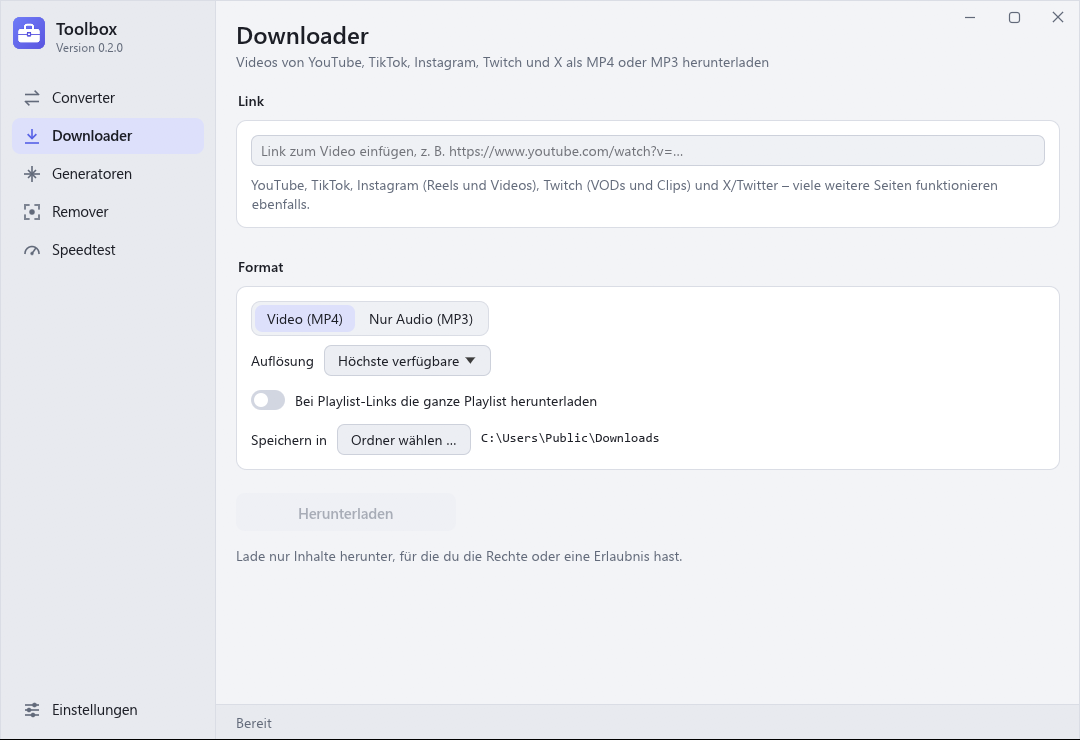Screen dimensions: 1080x740
Task: Minimize the Toolbox window
Action: (970, 17)
